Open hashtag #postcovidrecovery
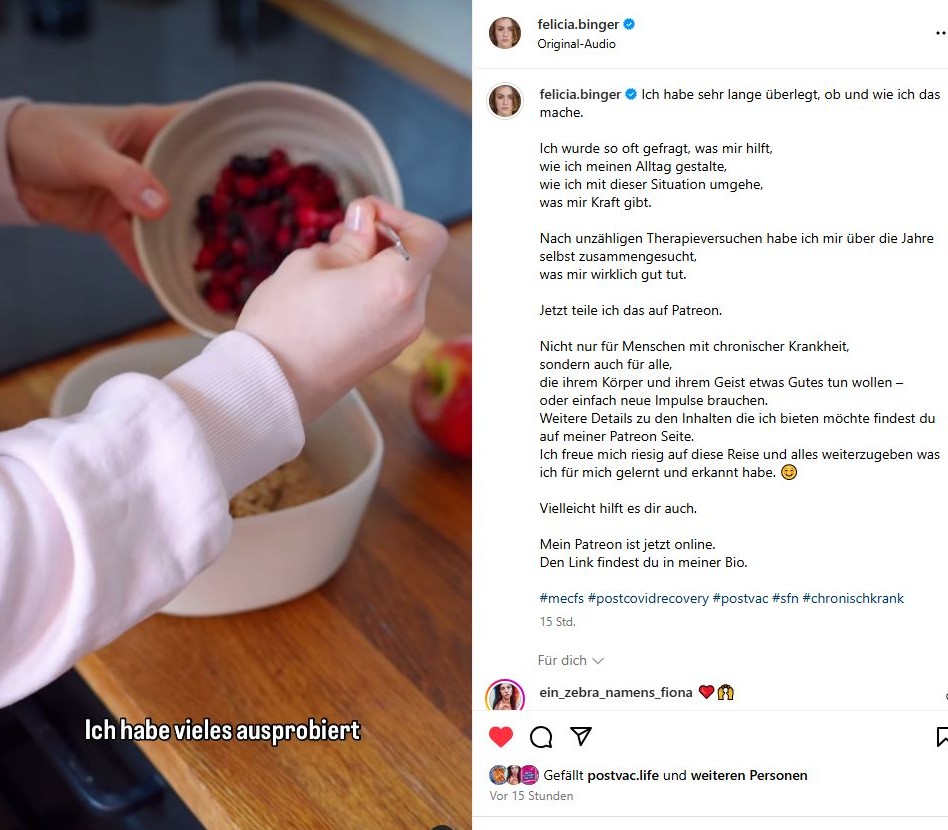 648,598
